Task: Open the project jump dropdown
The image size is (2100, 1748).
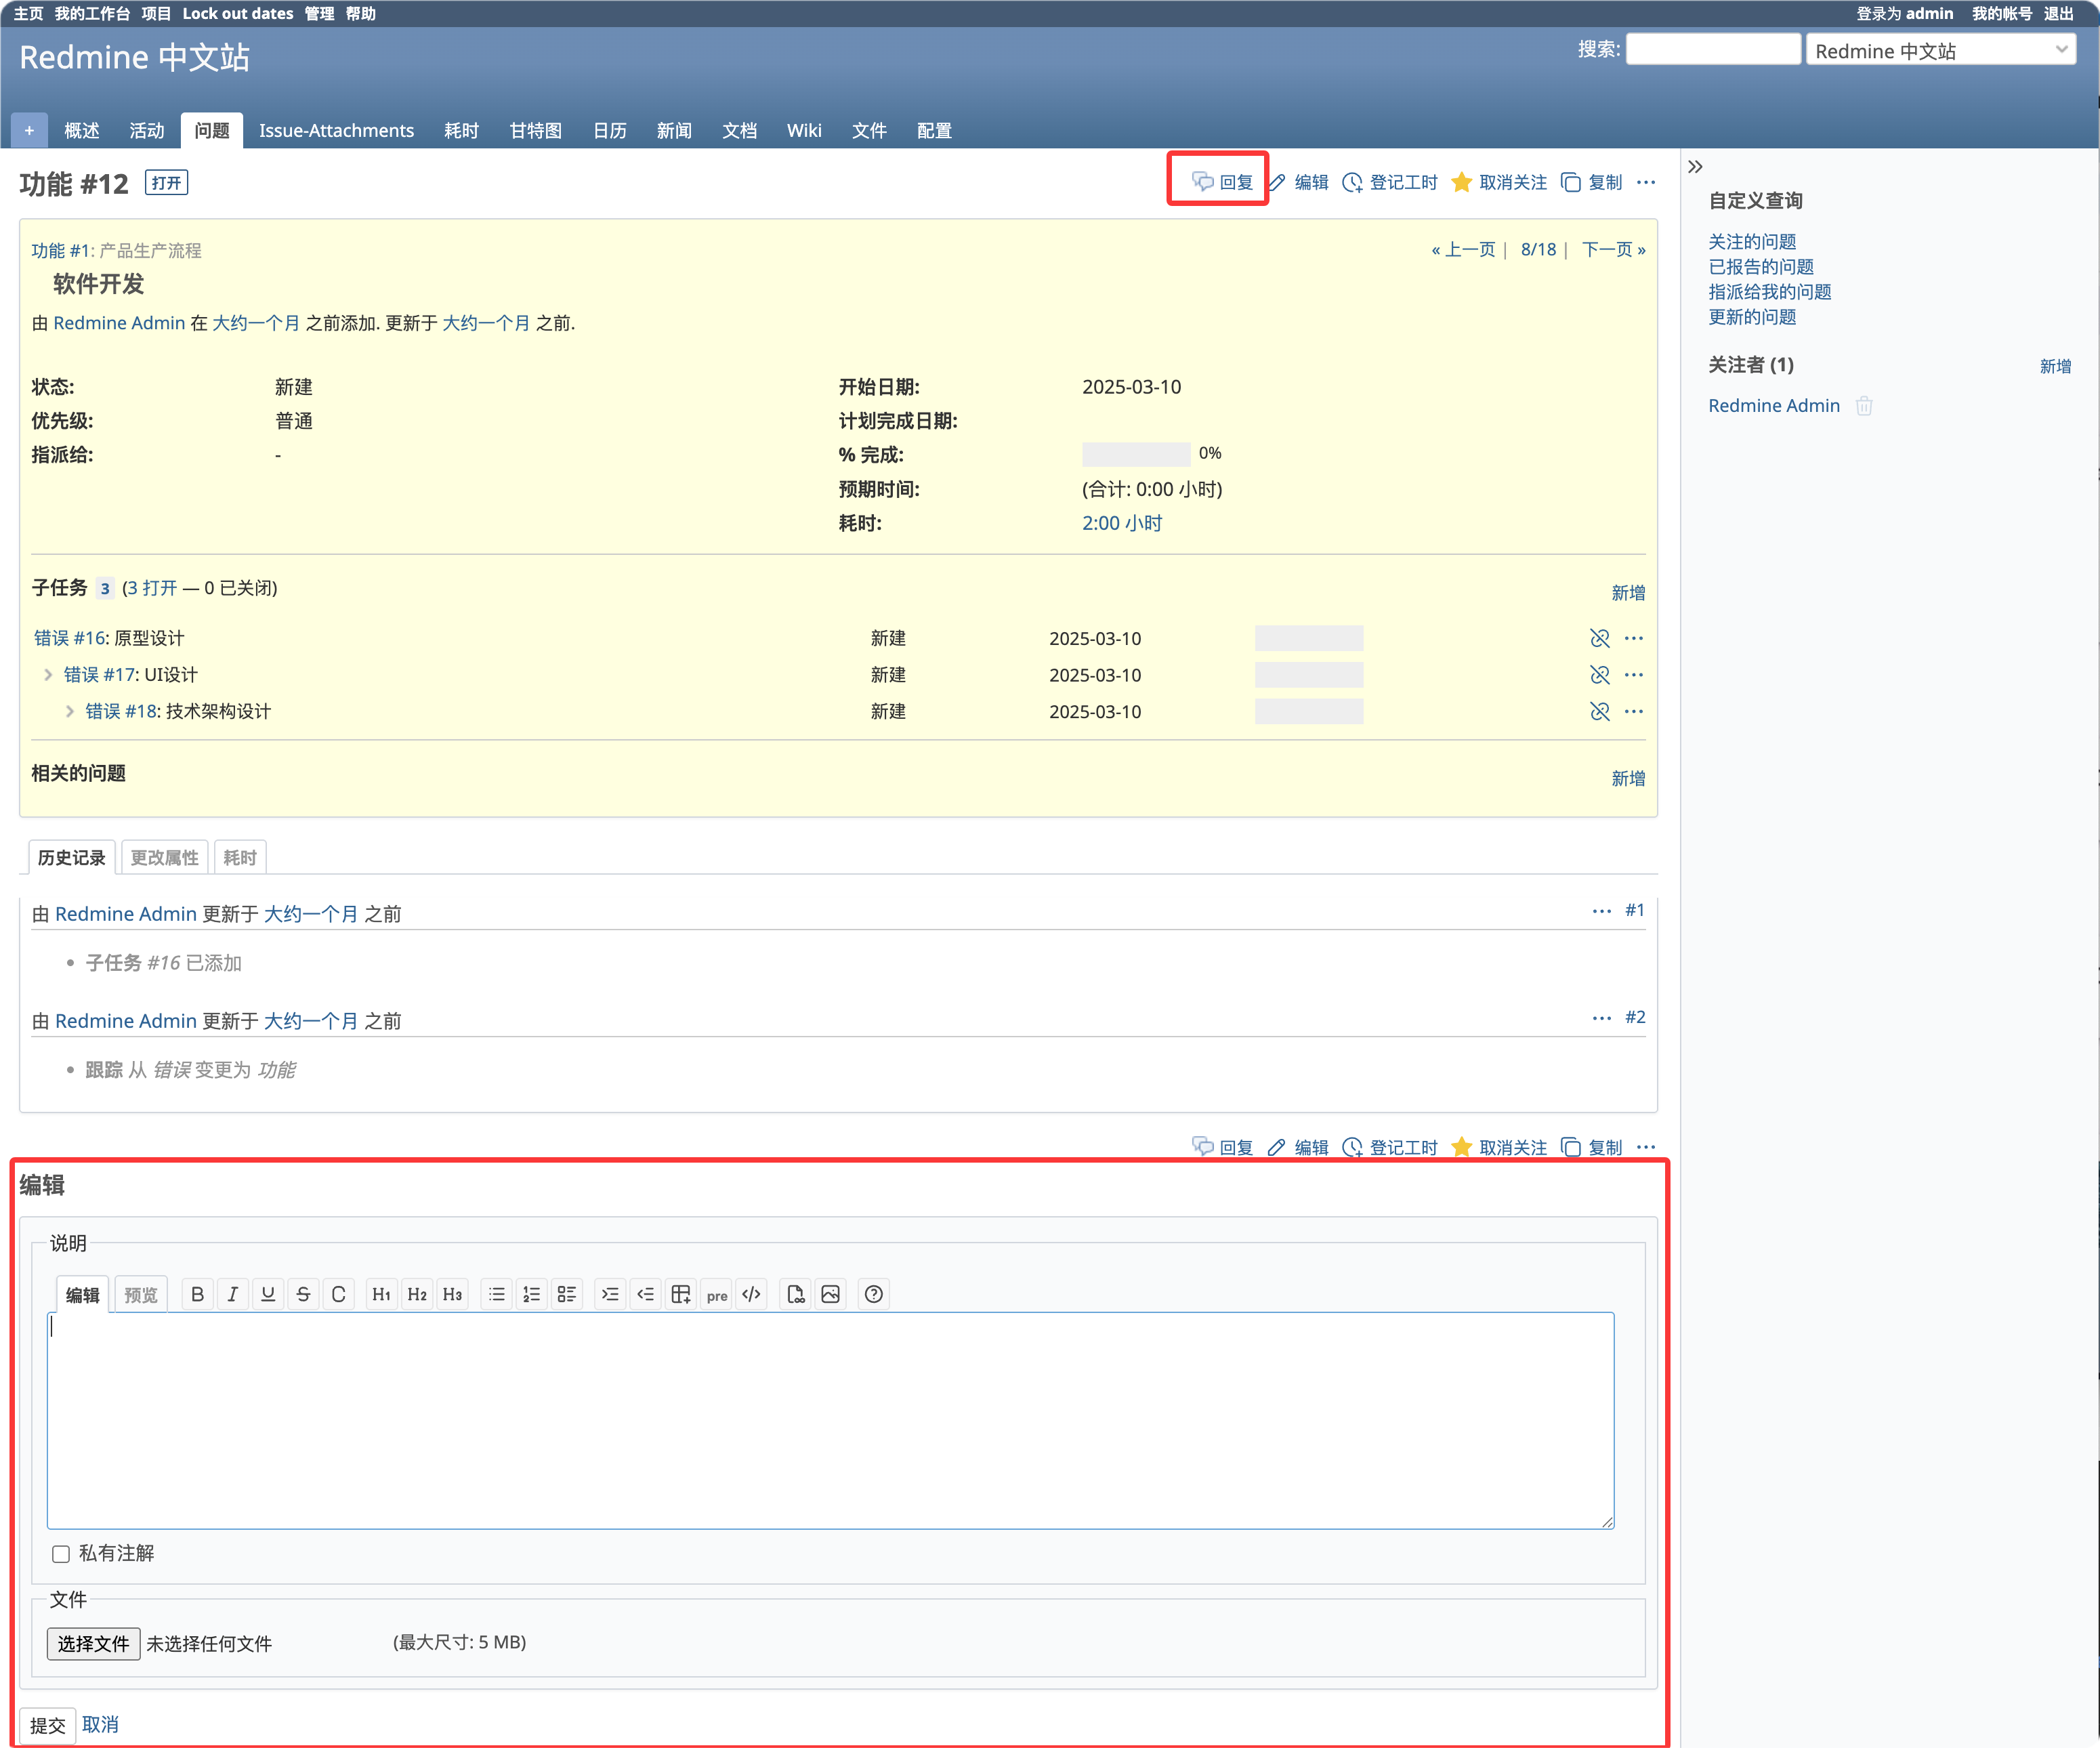Action: pos(1940,50)
